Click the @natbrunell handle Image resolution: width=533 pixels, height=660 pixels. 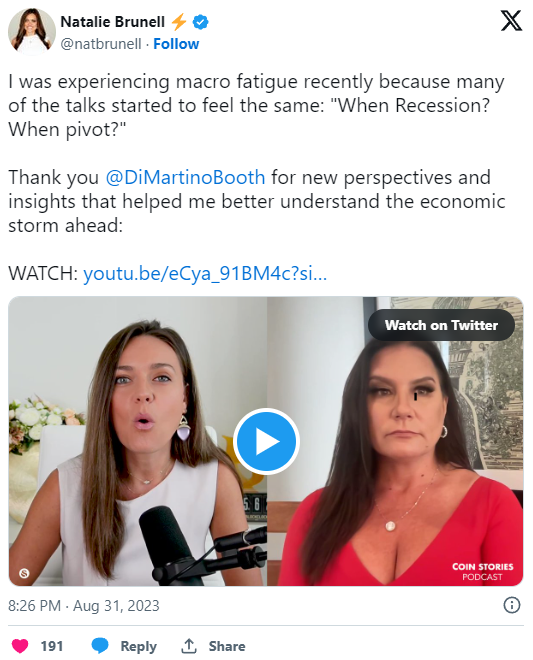click(x=101, y=44)
